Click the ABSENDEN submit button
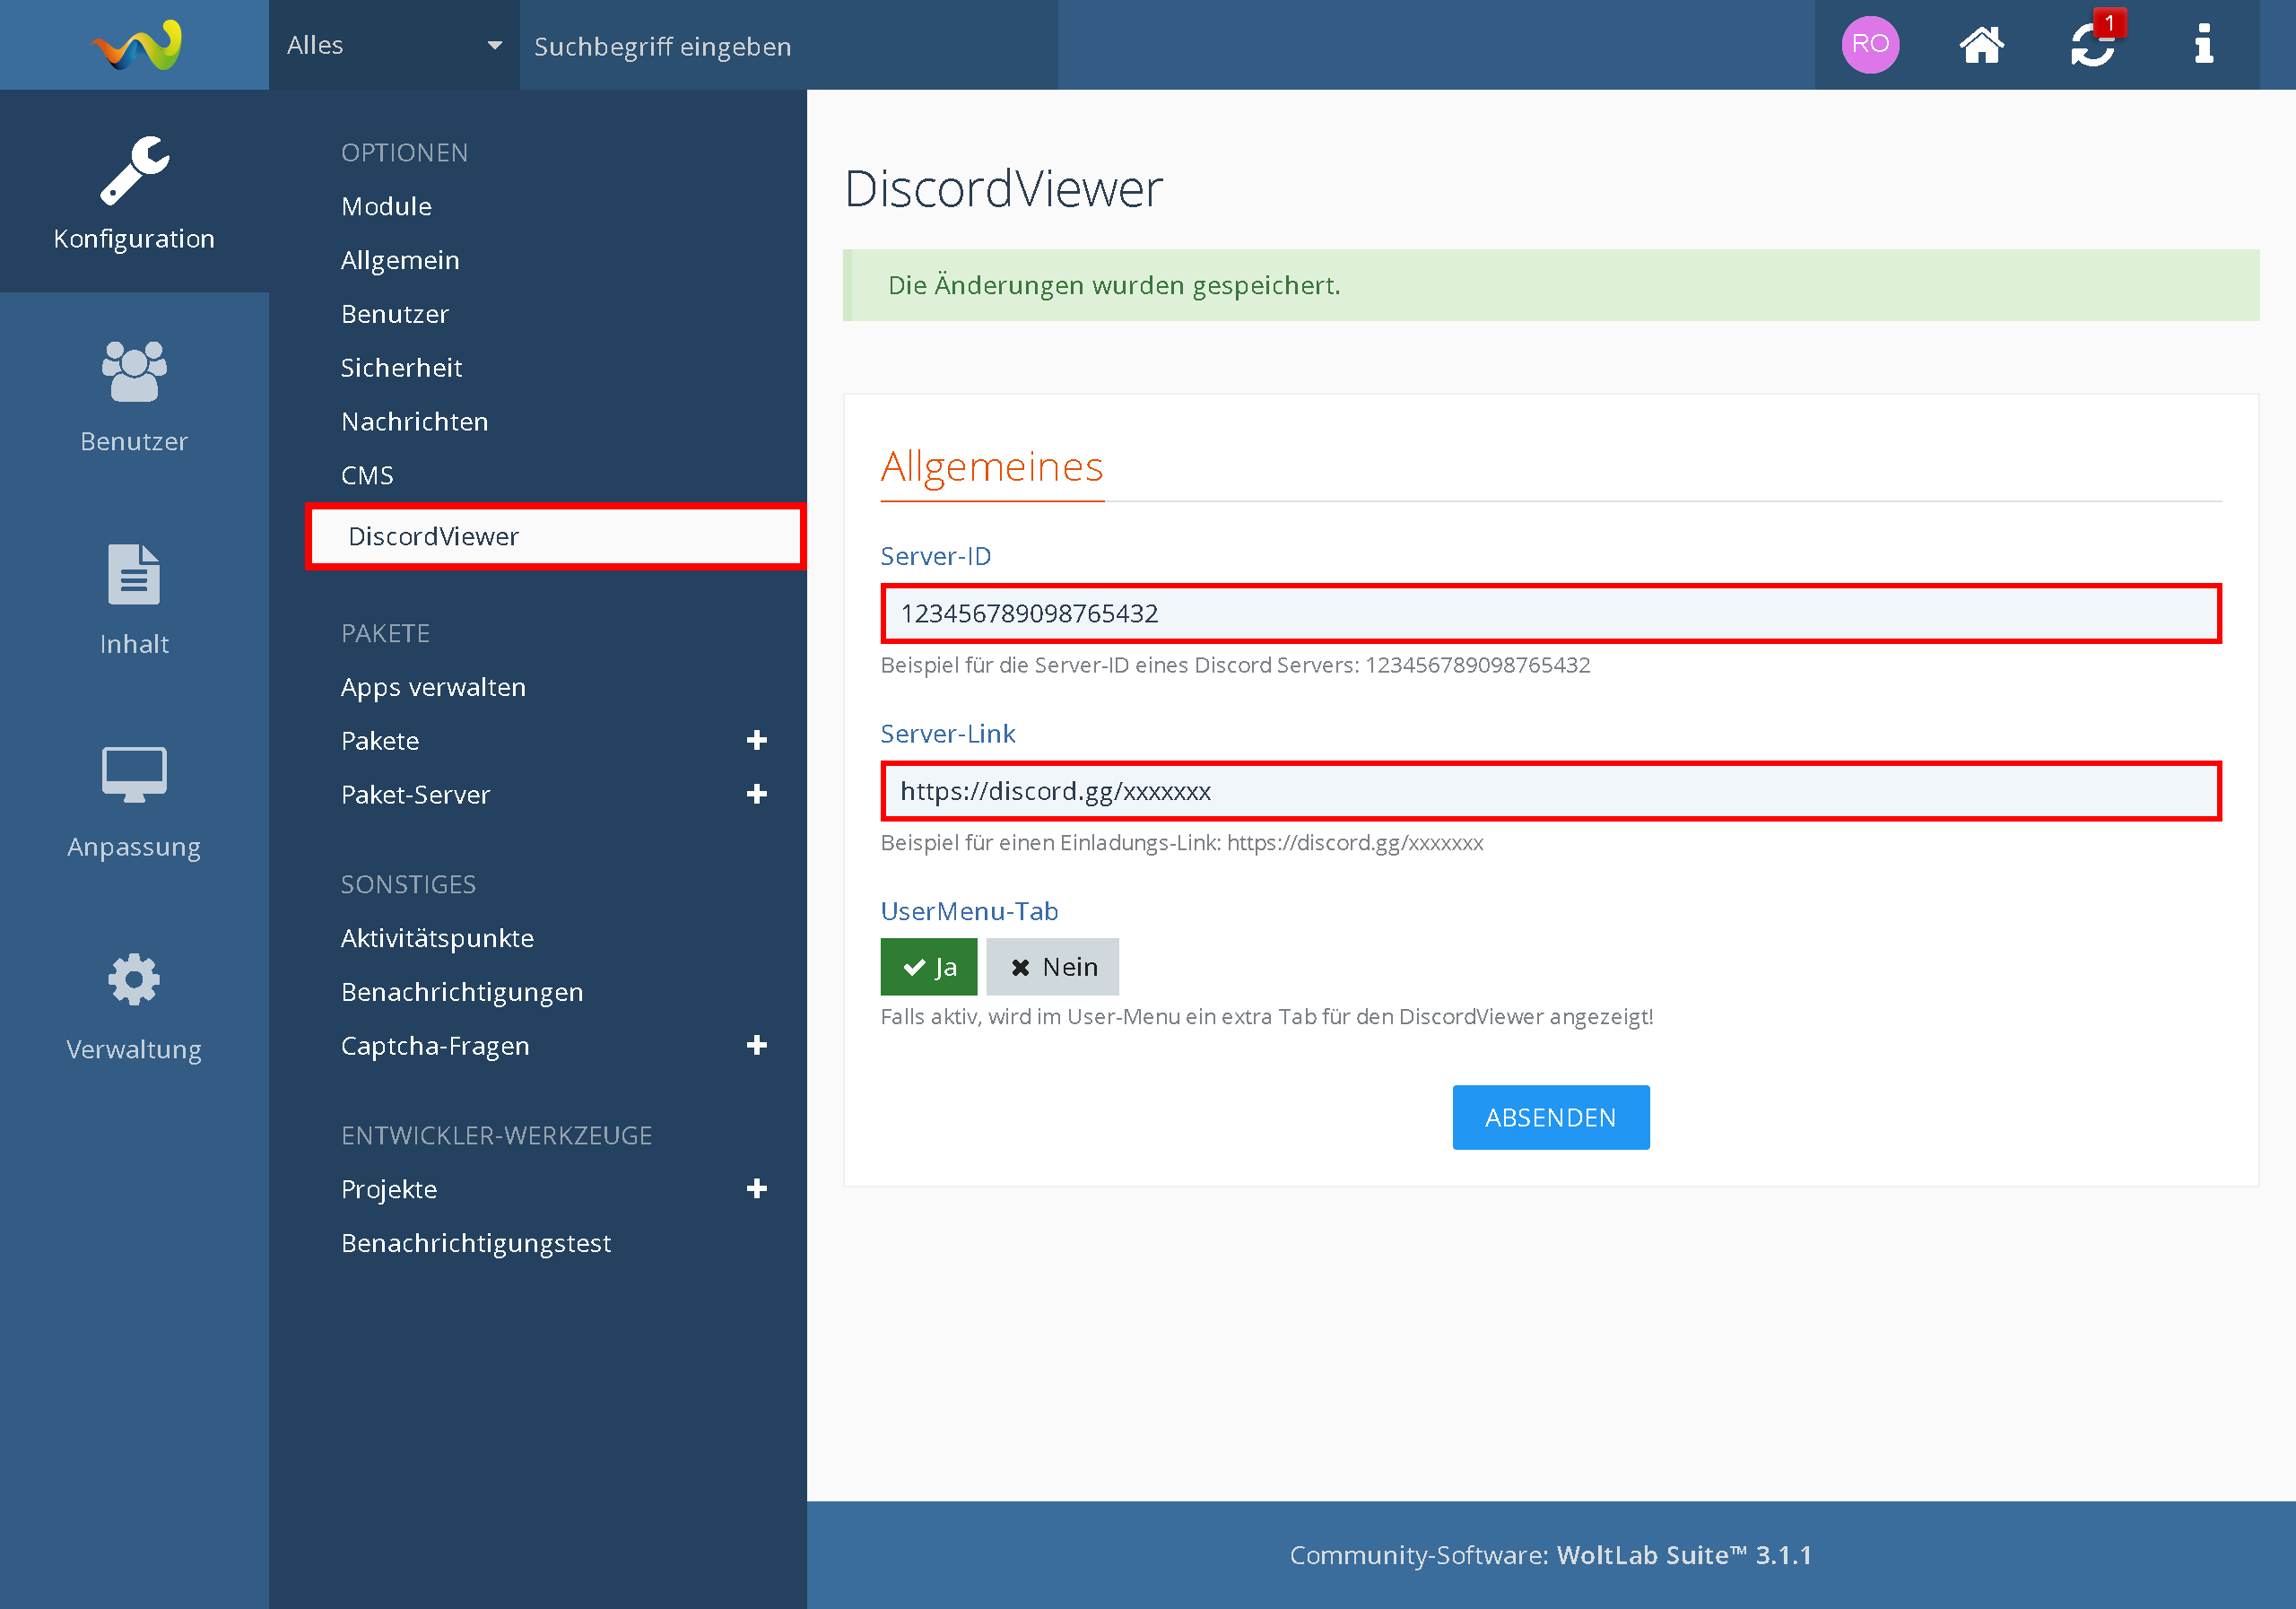Viewport: 2296px width, 1609px height. tap(1550, 1117)
